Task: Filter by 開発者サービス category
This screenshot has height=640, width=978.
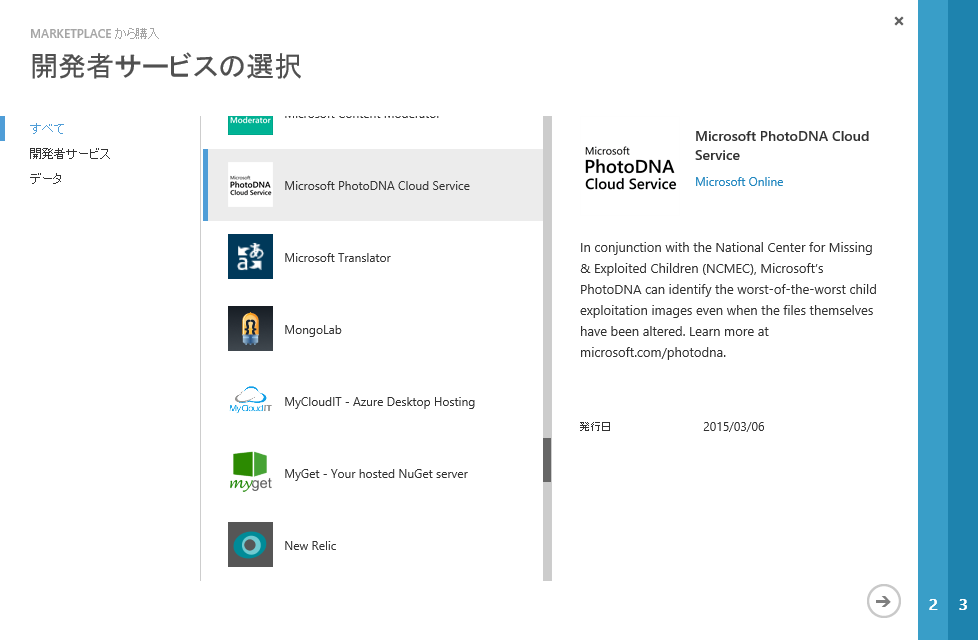Action: pyautogui.click(x=70, y=153)
